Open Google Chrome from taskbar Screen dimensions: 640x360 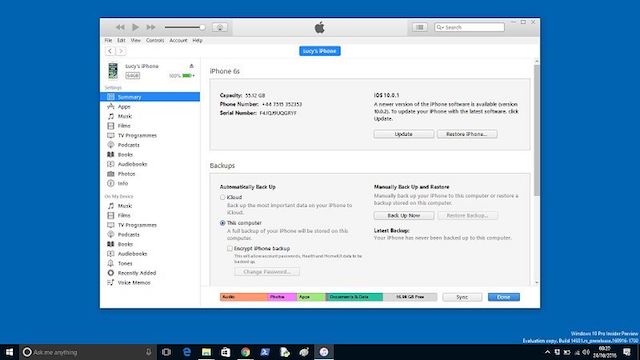(245, 352)
